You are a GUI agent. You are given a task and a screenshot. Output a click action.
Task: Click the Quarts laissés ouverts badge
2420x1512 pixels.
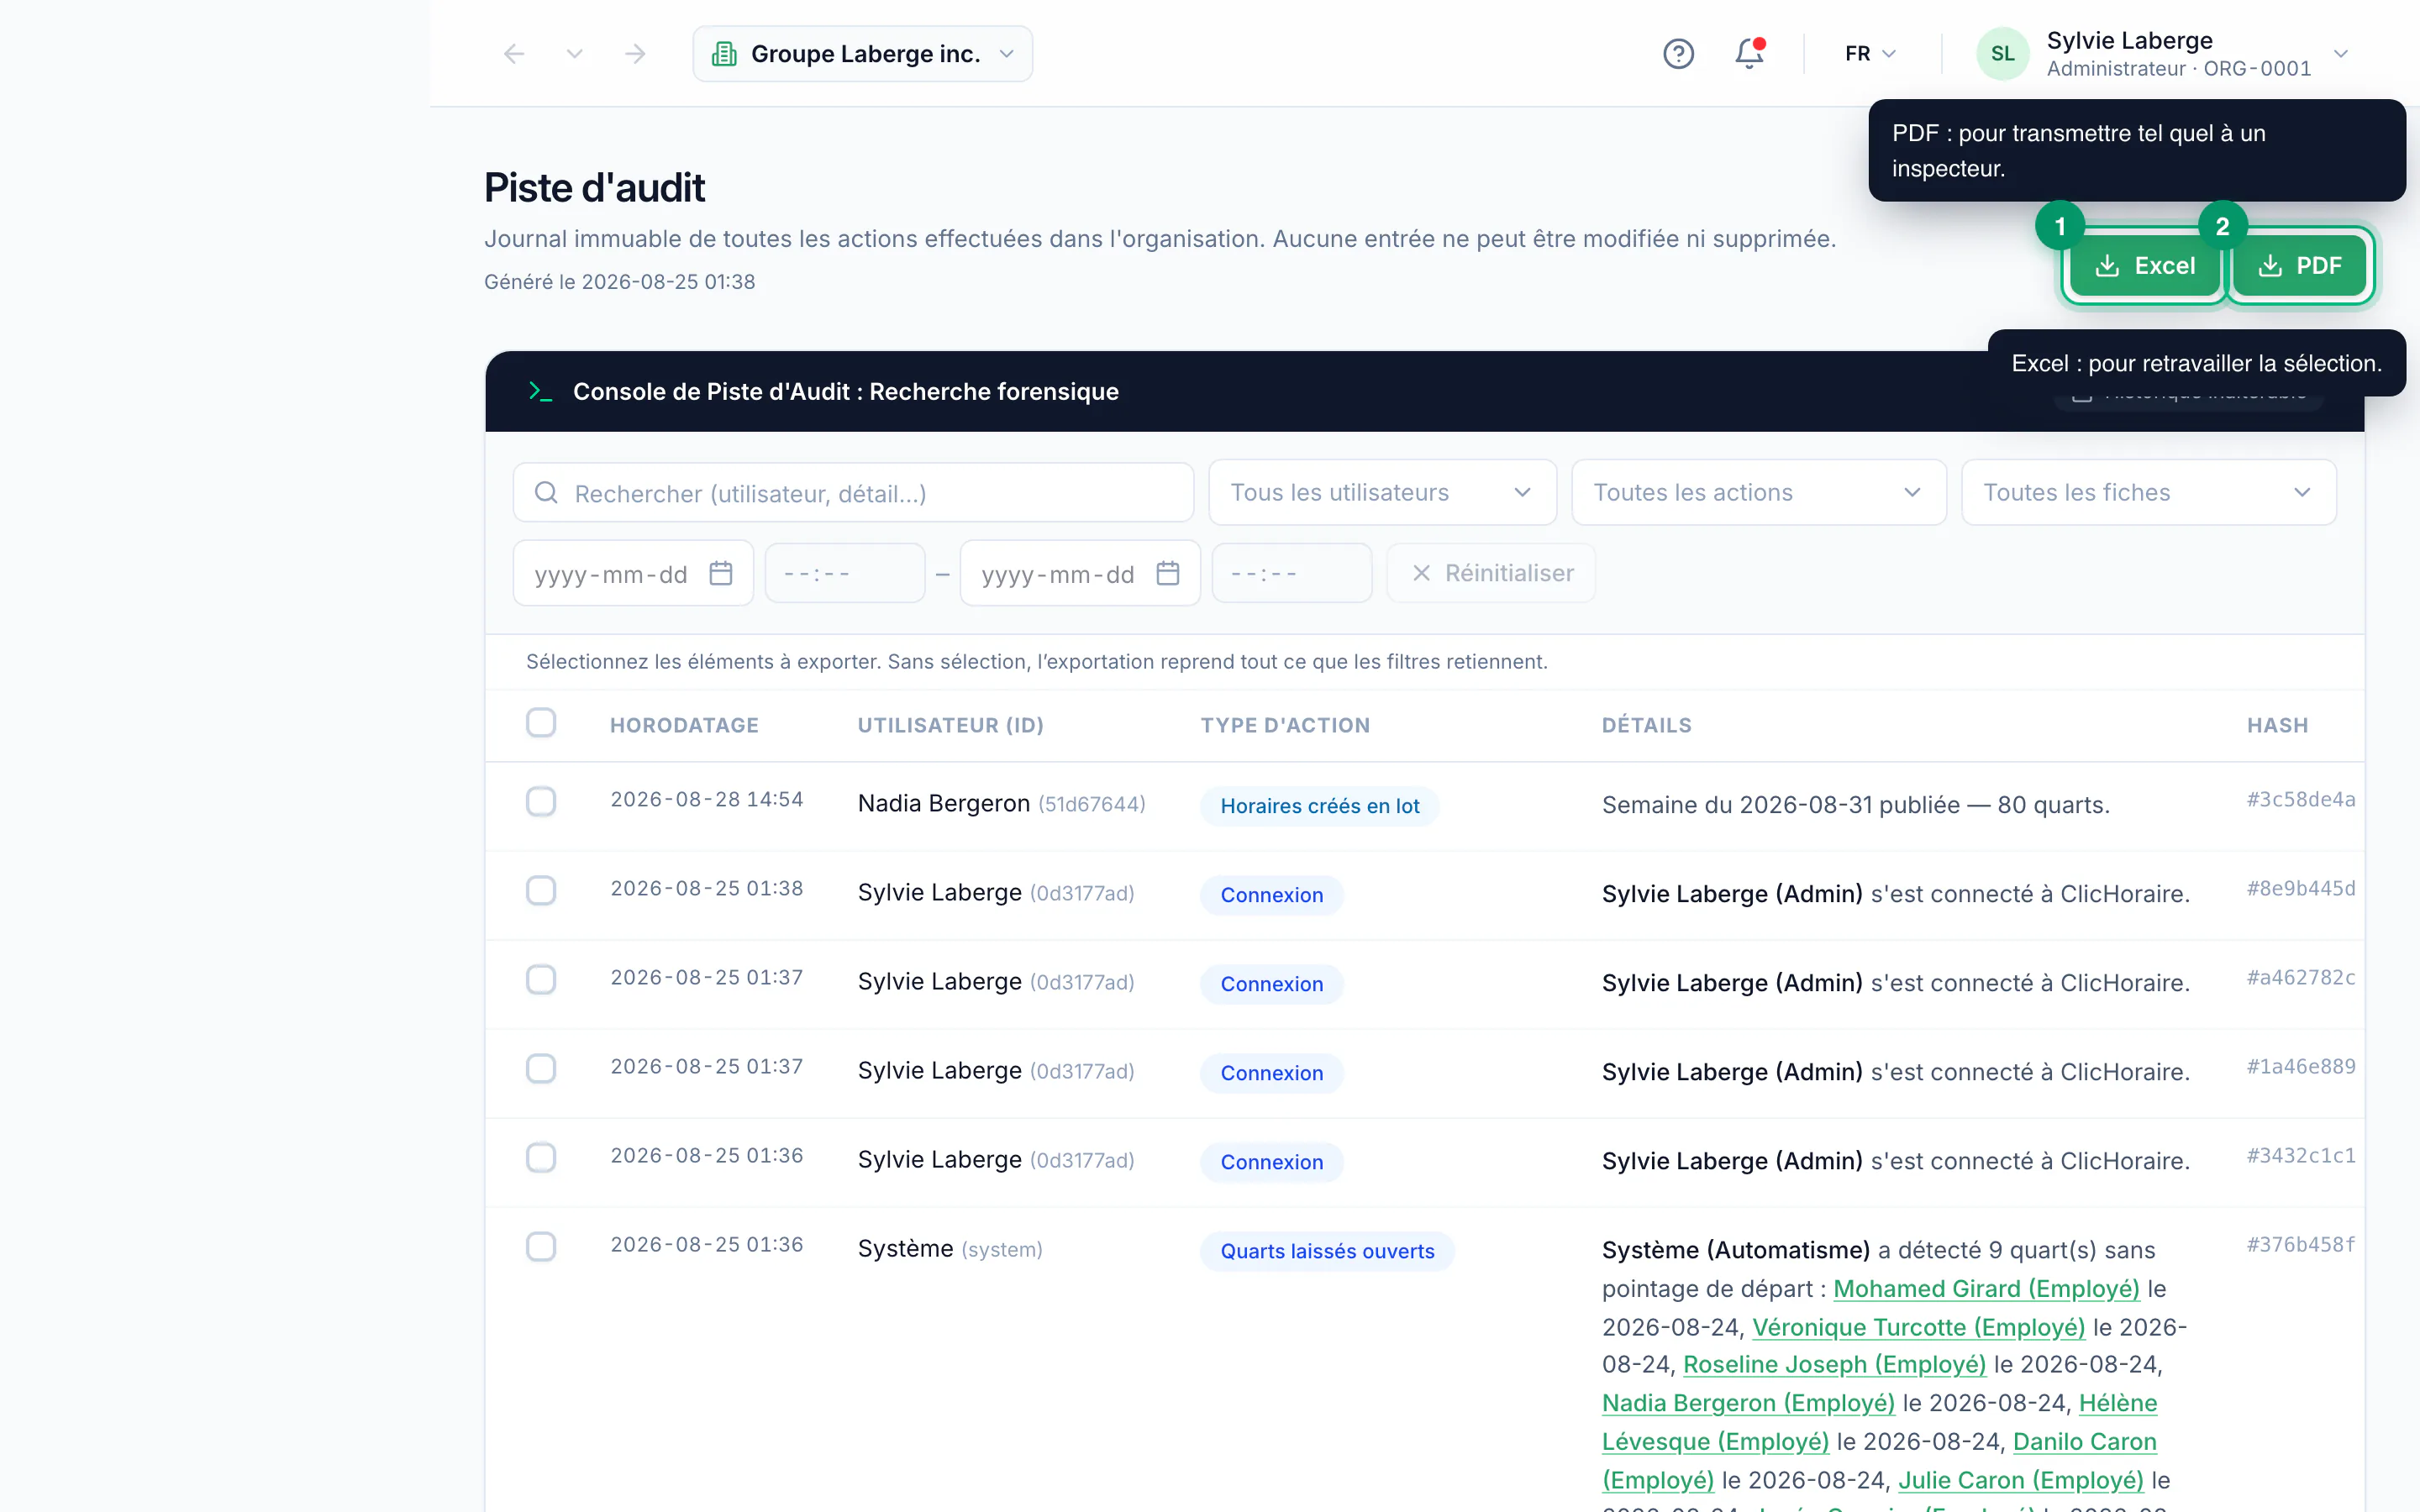click(1327, 1252)
